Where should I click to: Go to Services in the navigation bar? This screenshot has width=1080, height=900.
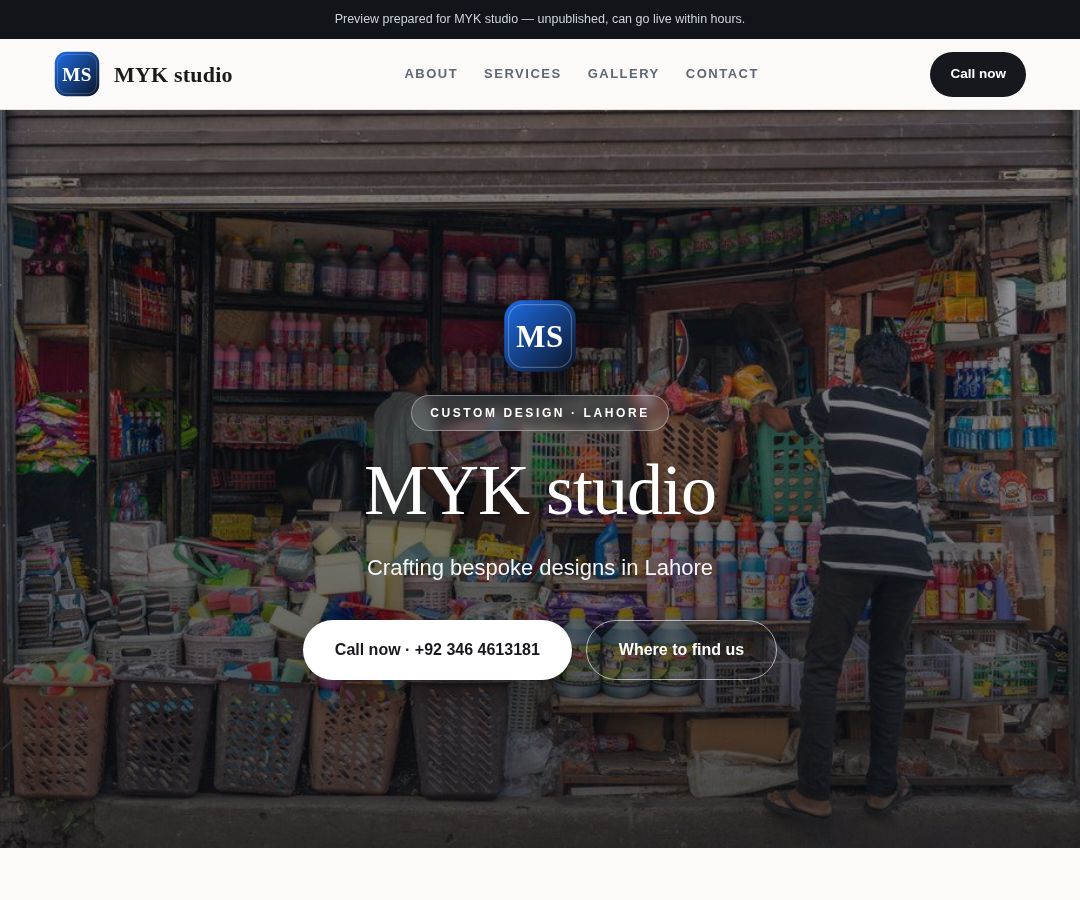click(523, 74)
